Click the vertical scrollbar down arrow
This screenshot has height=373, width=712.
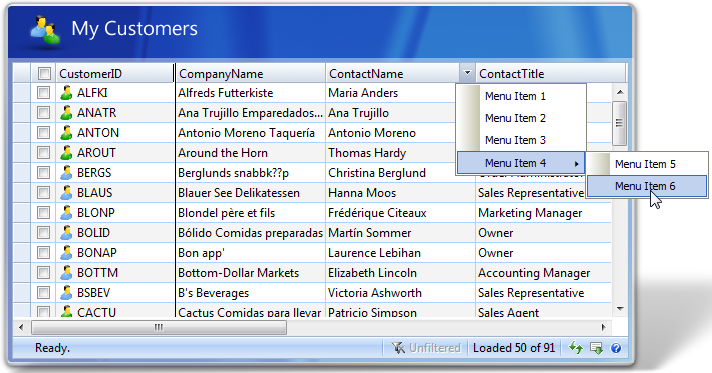tap(620, 309)
